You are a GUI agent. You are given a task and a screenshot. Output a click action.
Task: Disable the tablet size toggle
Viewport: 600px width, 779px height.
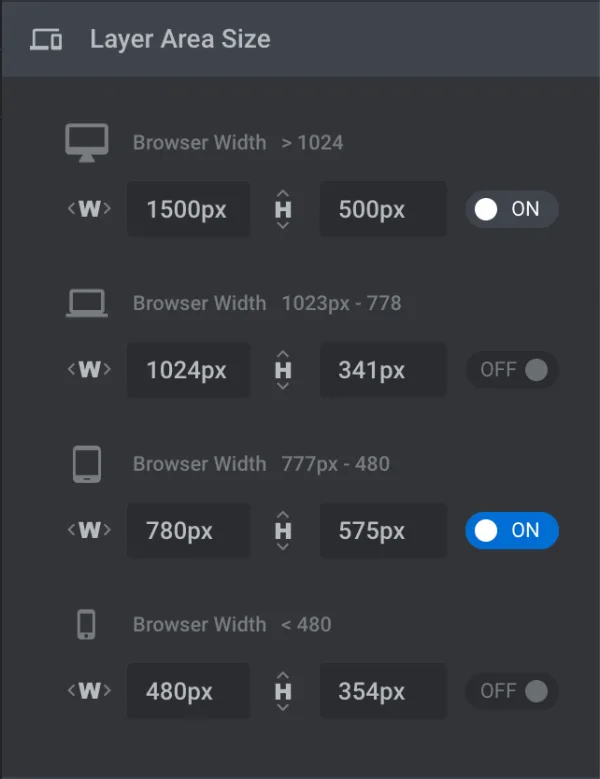(511, 530)
